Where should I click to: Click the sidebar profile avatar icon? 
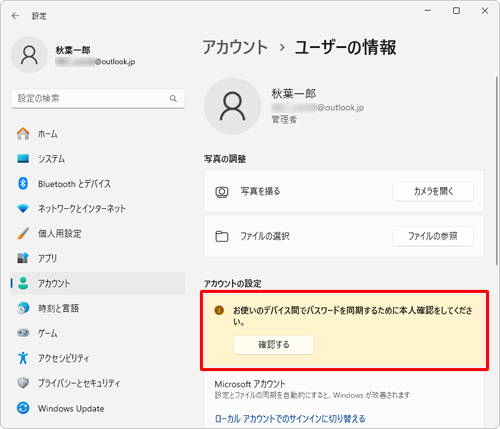29,55
